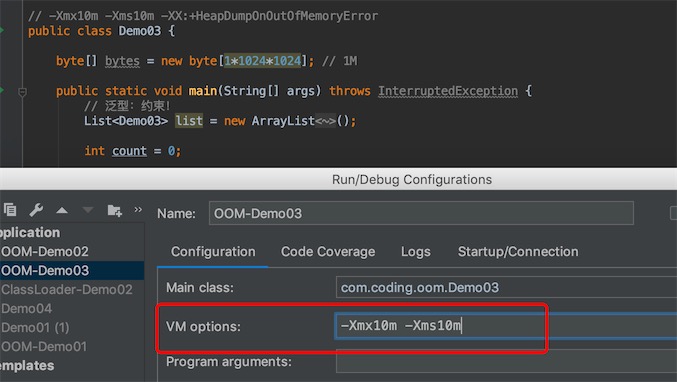
Task: Select the Templates node in the tree
Action: [x=72, y=366]
